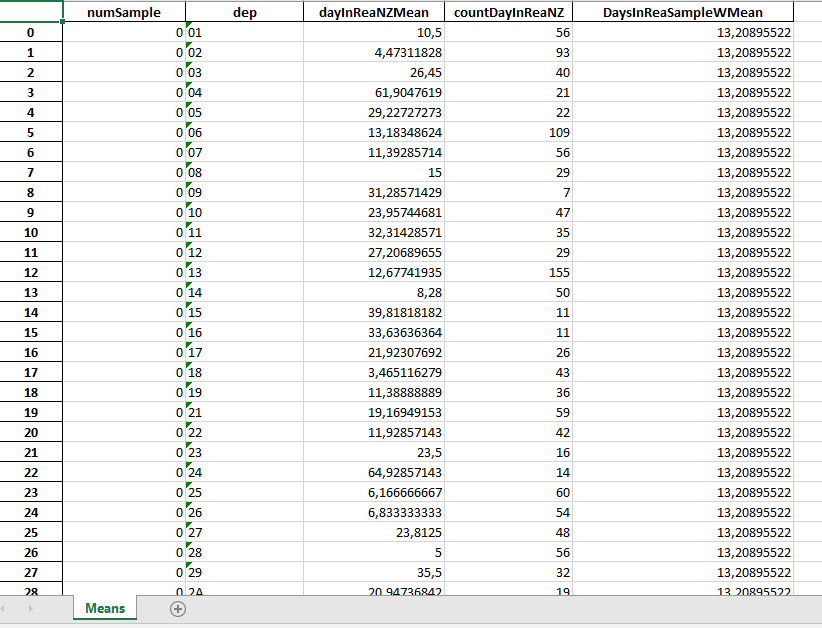Select the DaysInReaSampleWMean header cell
The image size is (822, 628).
tap(683, 12)
